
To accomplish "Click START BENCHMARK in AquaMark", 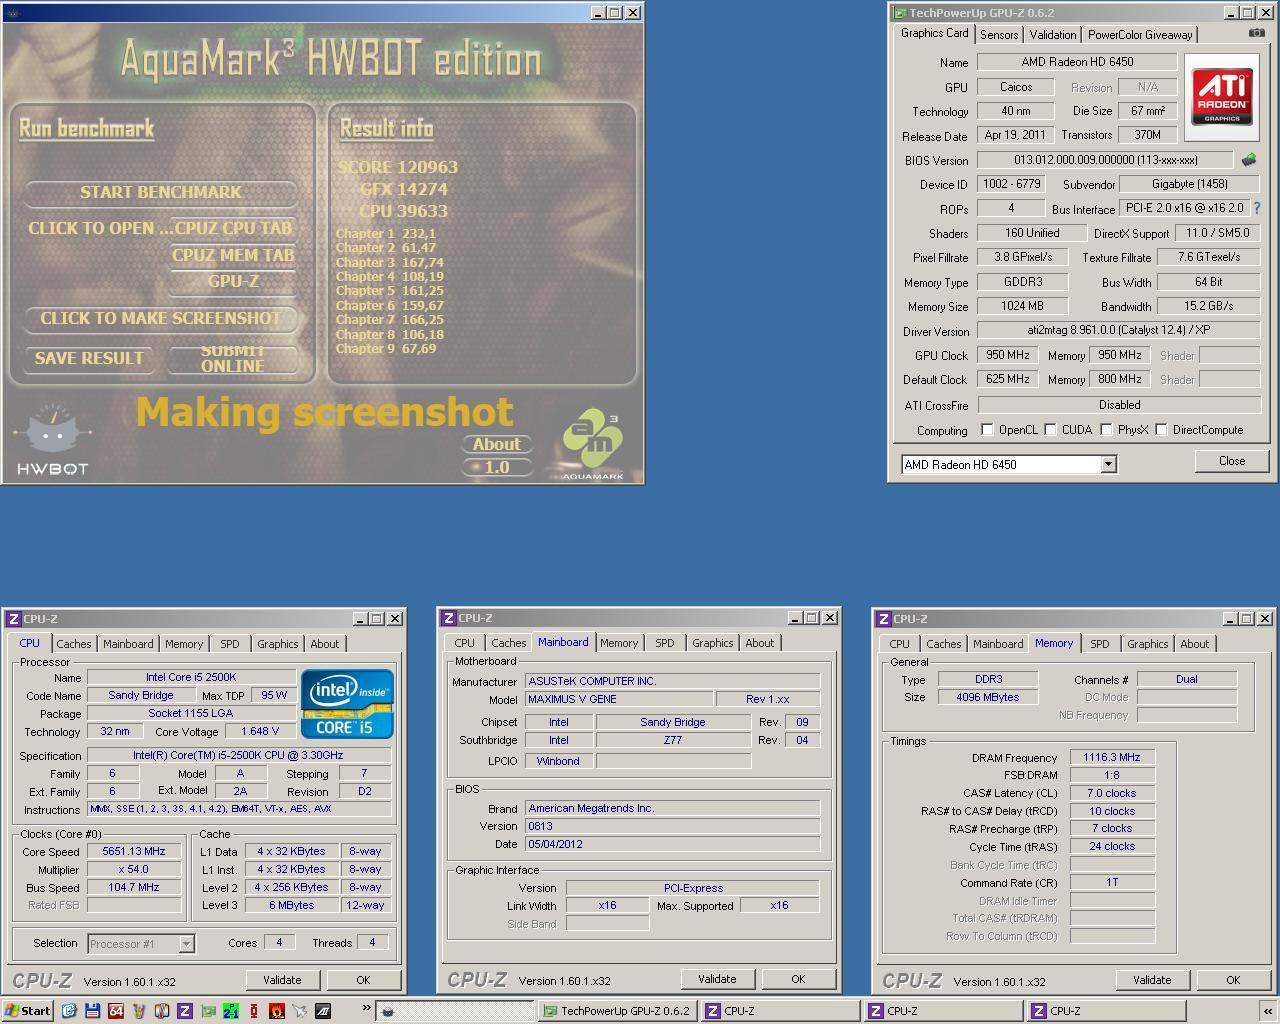I will pos(161,192).
